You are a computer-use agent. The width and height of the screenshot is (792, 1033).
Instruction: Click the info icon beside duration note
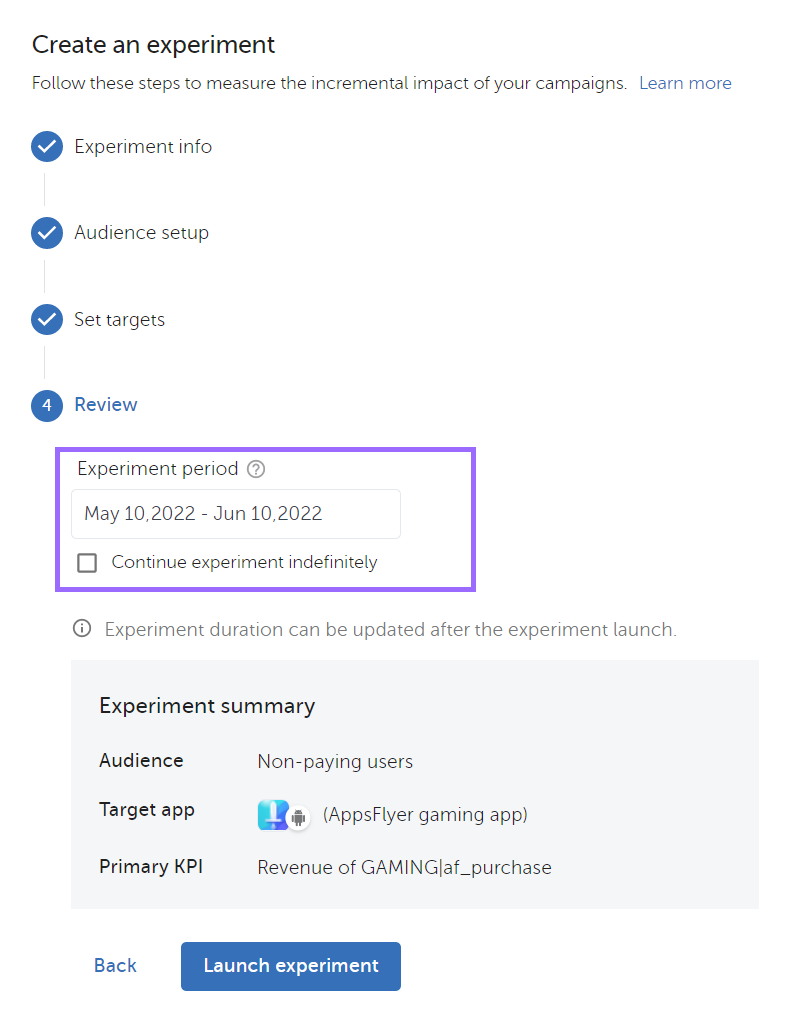click(82, 629)
